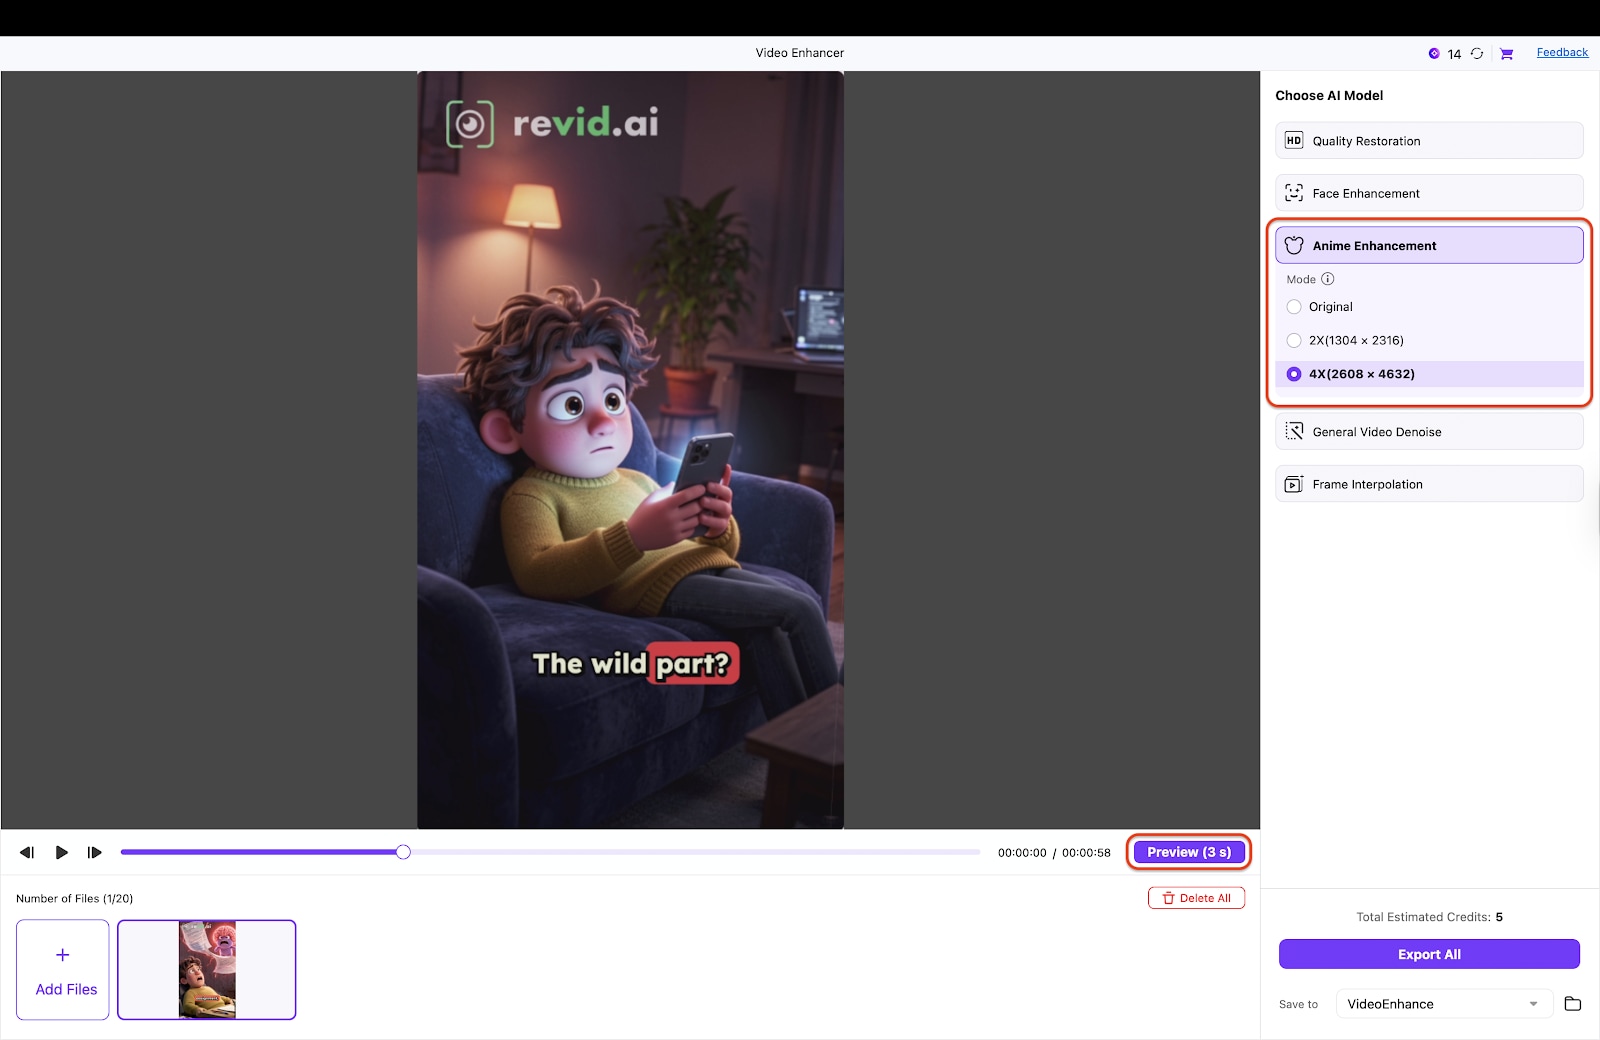
Task: Click the Anime Enhancement bear icon
Action: point(1294,245)
